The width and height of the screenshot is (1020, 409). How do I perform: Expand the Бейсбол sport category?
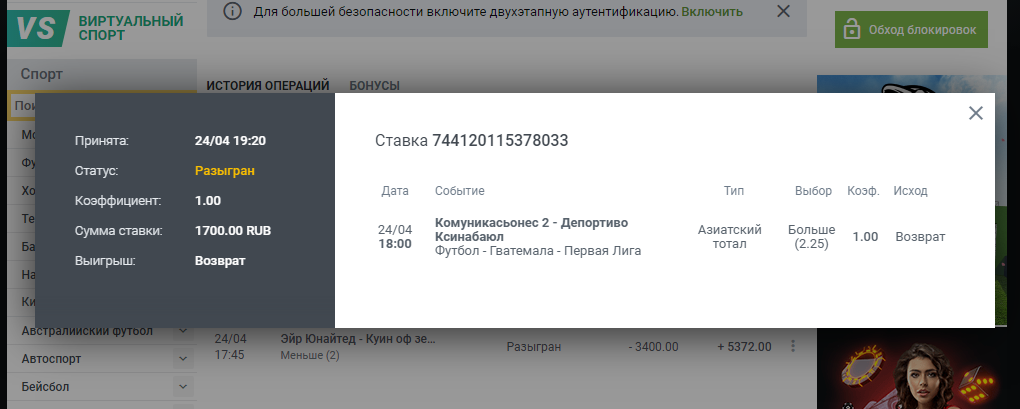click(183, 386)
